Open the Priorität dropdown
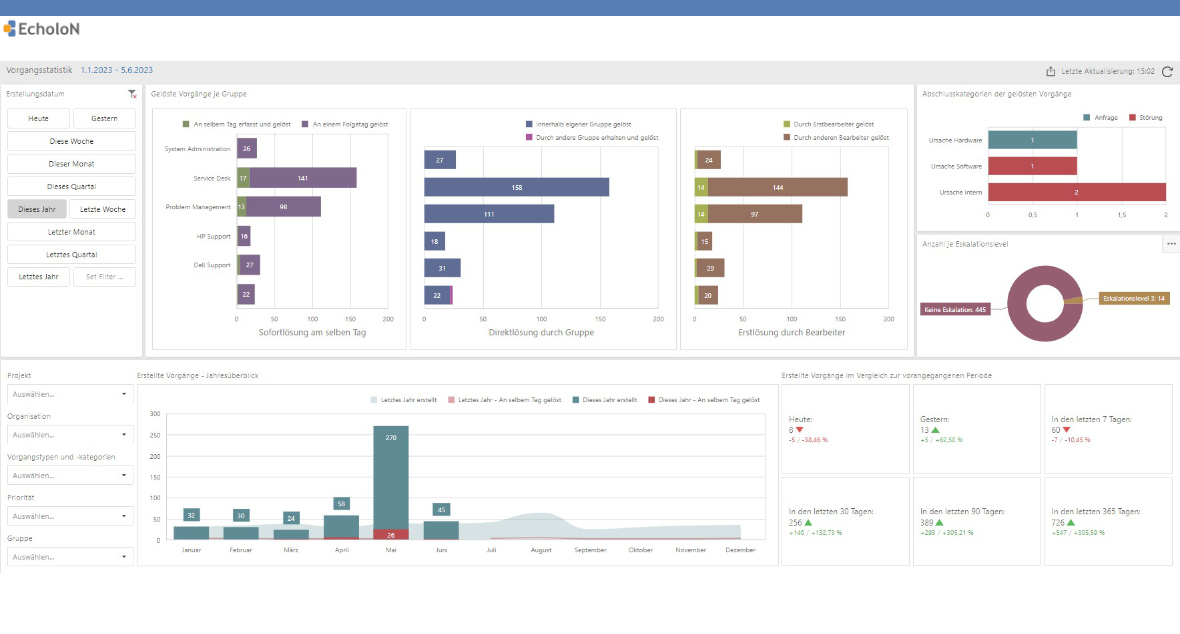Image resolution: width=1180 pixels, height=634 pixels. pos(70,517)
